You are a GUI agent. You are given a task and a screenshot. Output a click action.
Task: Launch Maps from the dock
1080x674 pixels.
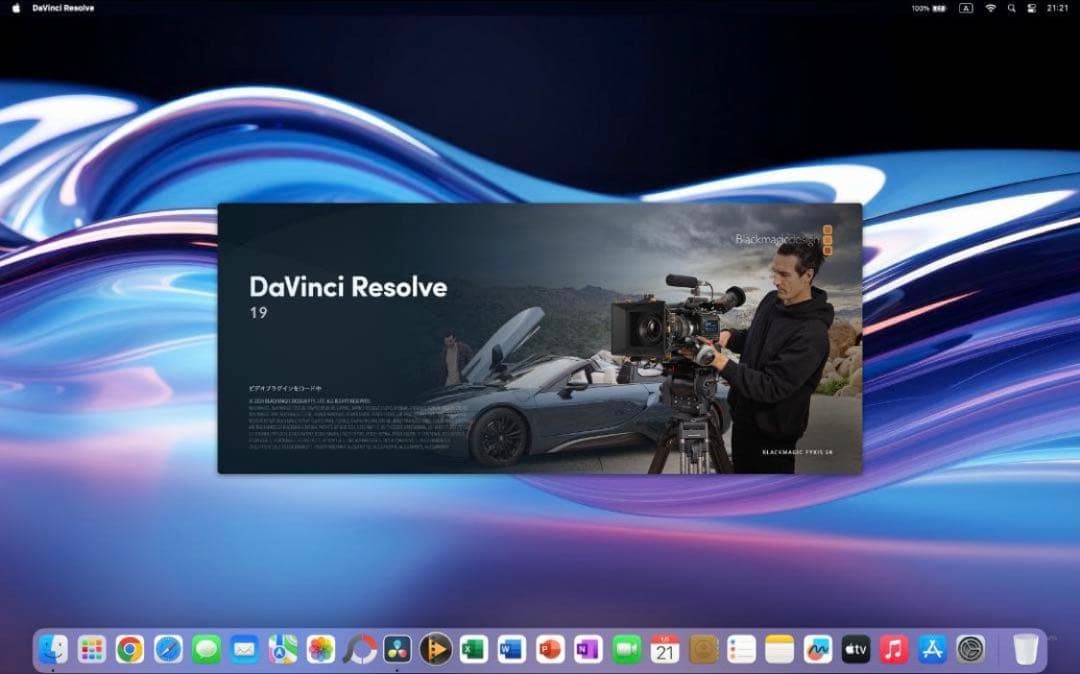tap(282, 649)
